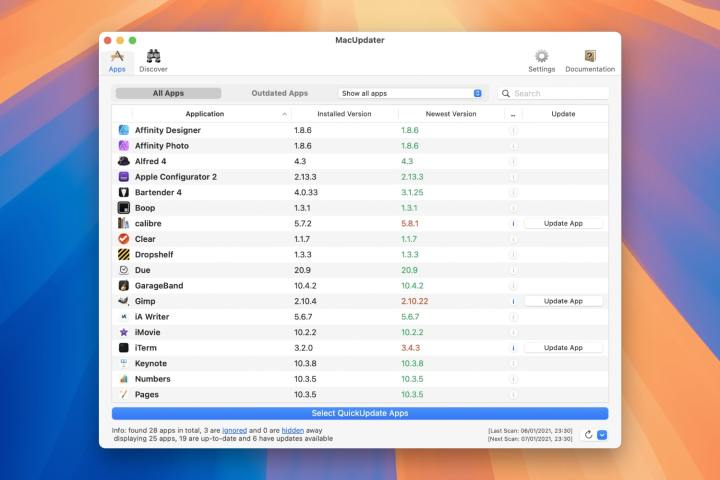
Task: Open the Documentation book icon
Action: (590, 60)
